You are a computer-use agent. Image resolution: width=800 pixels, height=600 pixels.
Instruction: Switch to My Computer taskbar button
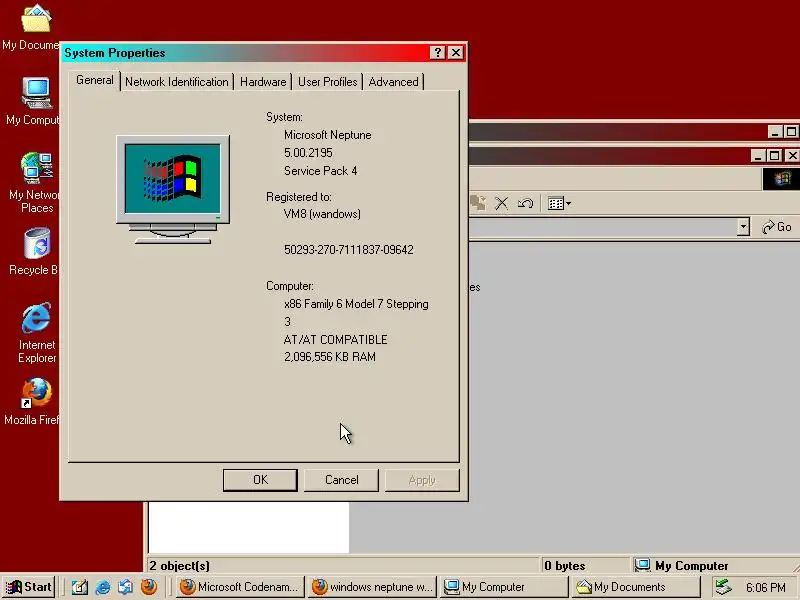click(x=505, y=587)
